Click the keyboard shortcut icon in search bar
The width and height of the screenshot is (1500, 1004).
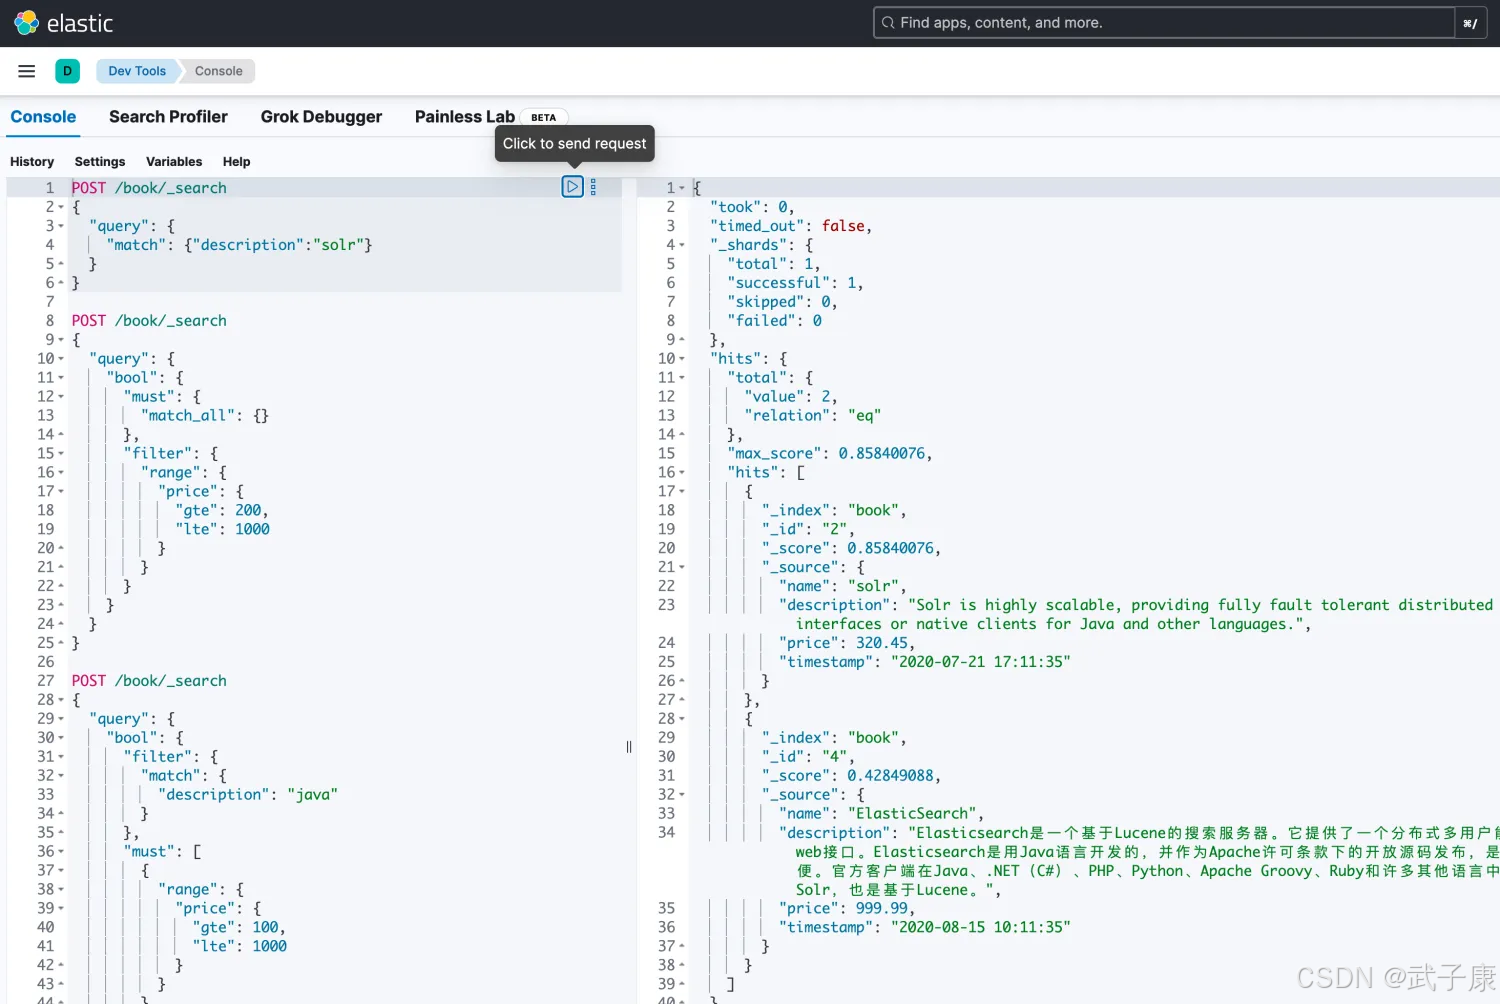(1469, 23)
